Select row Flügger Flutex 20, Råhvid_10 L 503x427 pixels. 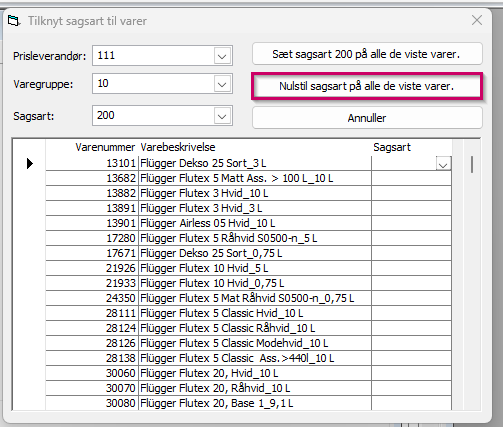click(249, 388)
